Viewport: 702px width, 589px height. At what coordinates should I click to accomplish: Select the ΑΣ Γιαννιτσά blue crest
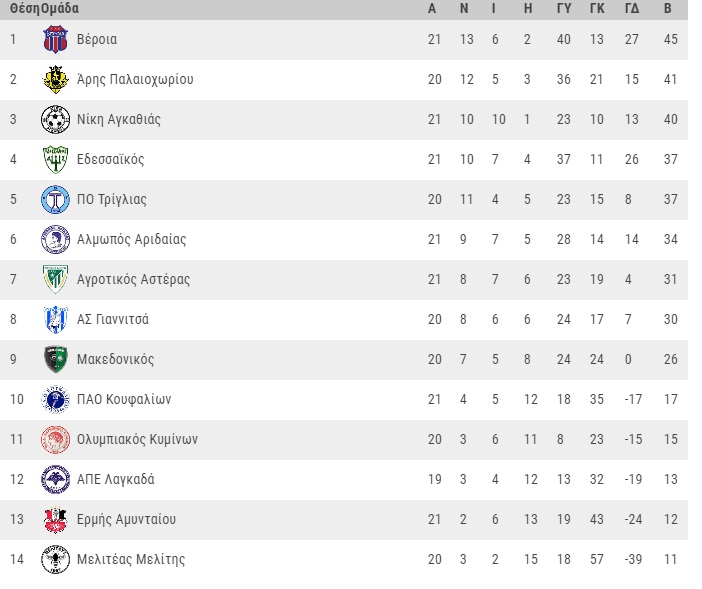point(56,320)
